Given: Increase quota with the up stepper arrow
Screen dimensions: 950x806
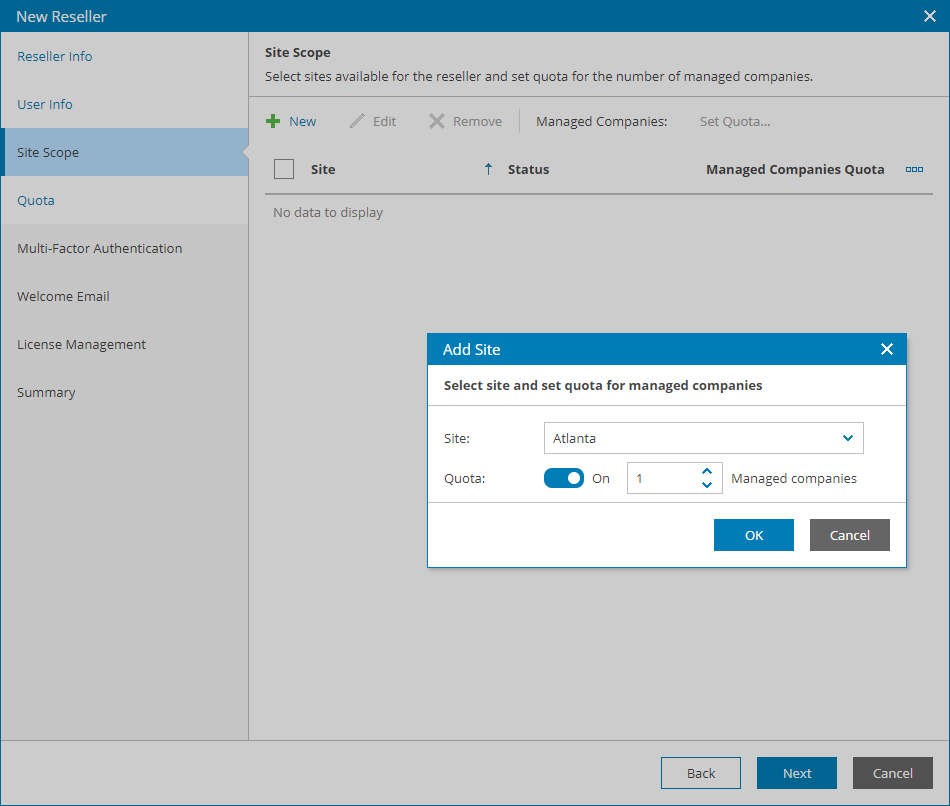Looking at the screenshot, I should pos(706,471).
